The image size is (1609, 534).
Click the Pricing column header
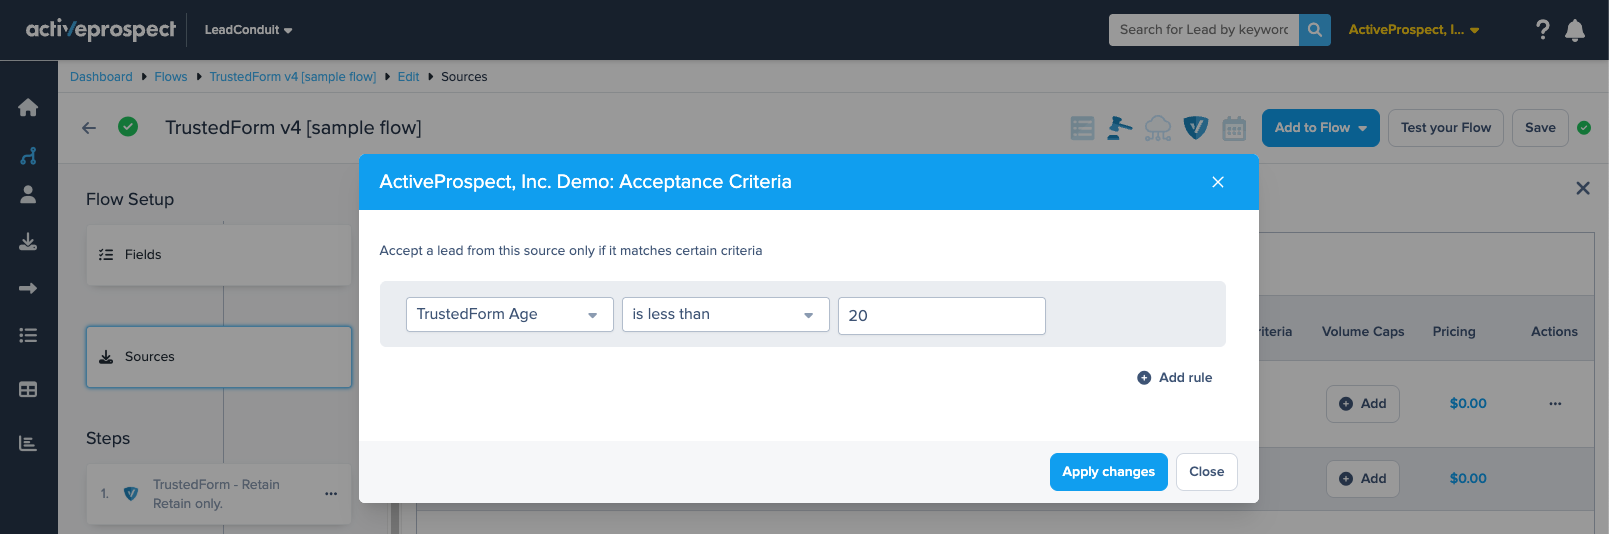(x=1453, y=332)
